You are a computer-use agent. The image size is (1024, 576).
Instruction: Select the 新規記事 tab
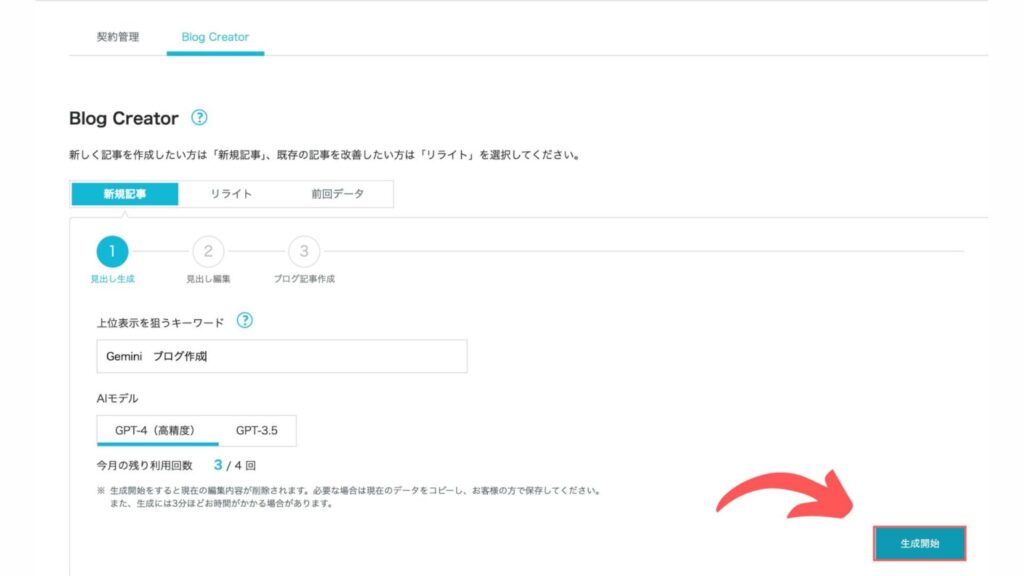125,194
